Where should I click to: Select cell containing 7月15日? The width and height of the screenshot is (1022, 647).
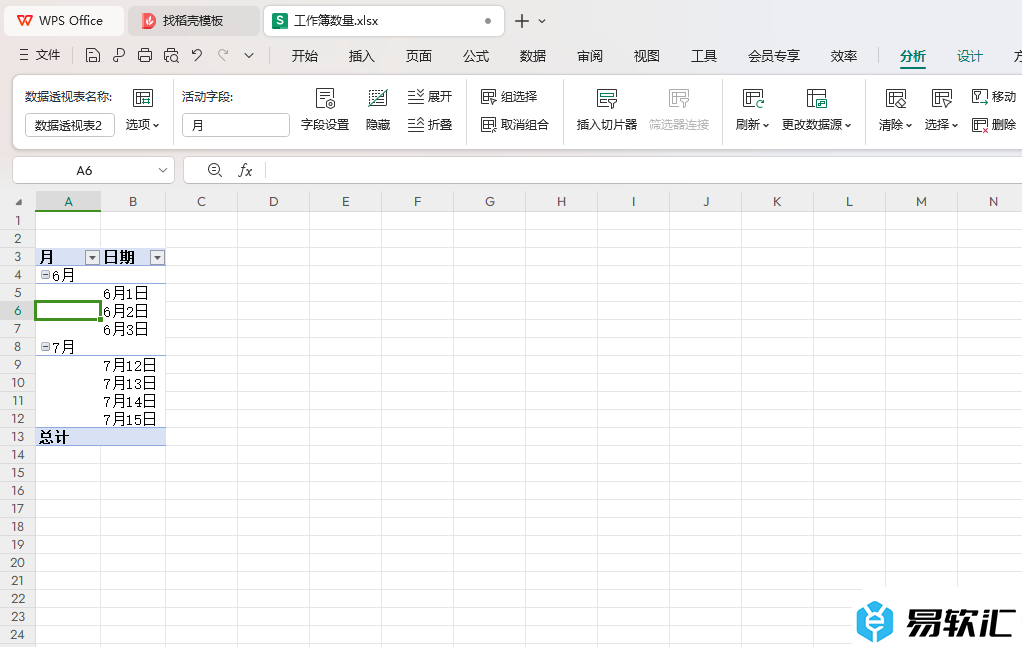pos(133,419)
